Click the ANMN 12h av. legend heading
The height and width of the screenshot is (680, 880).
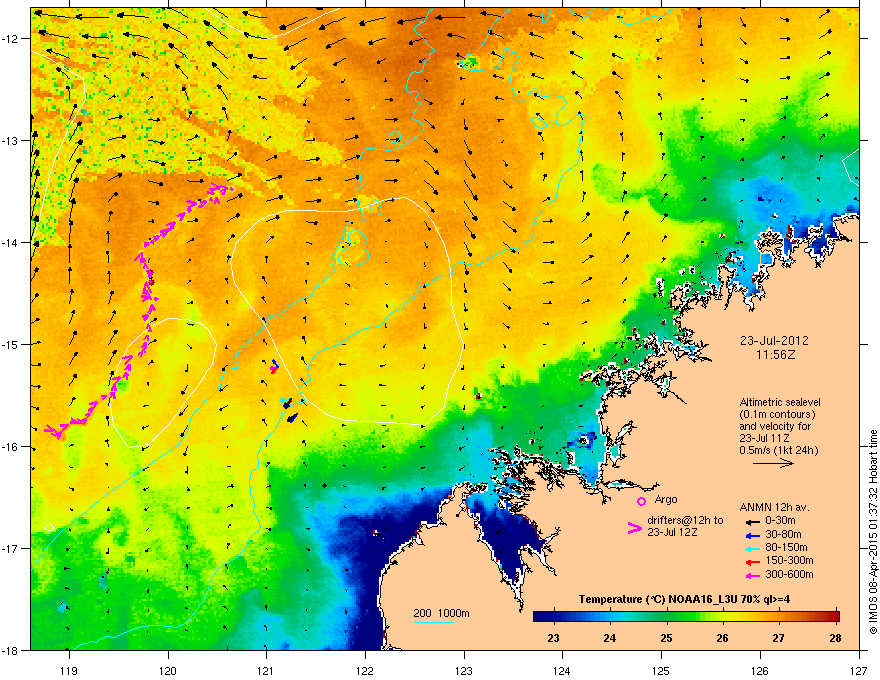click(774, 508)
